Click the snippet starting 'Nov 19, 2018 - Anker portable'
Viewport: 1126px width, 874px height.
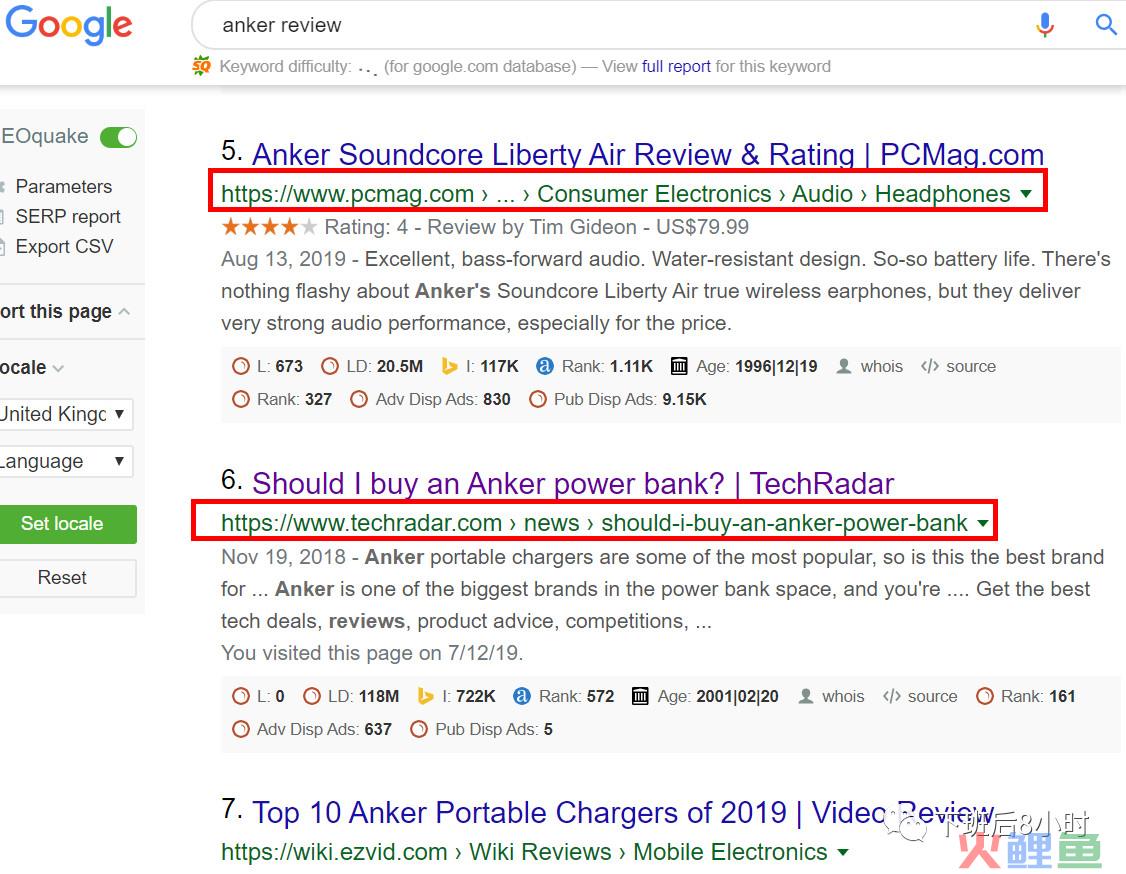tap(662, 589)
